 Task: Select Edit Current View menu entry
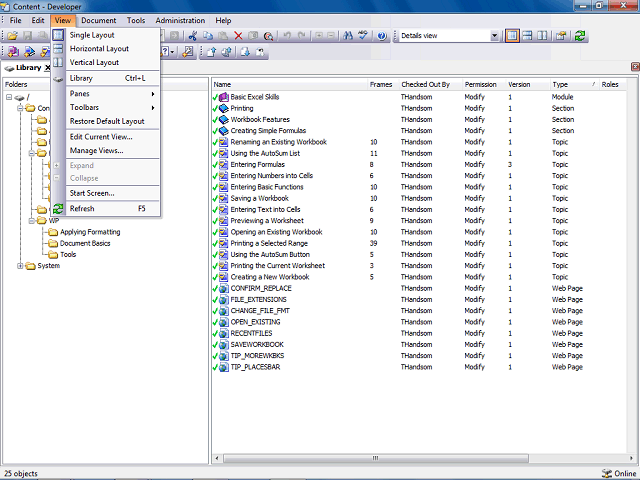[106, 137]
